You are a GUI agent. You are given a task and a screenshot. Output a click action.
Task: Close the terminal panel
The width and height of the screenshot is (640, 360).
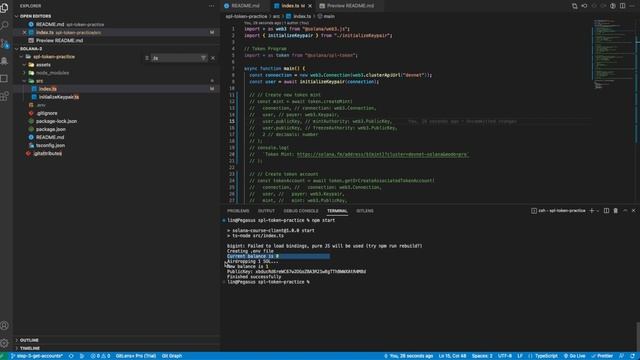[x=633, y=211]
